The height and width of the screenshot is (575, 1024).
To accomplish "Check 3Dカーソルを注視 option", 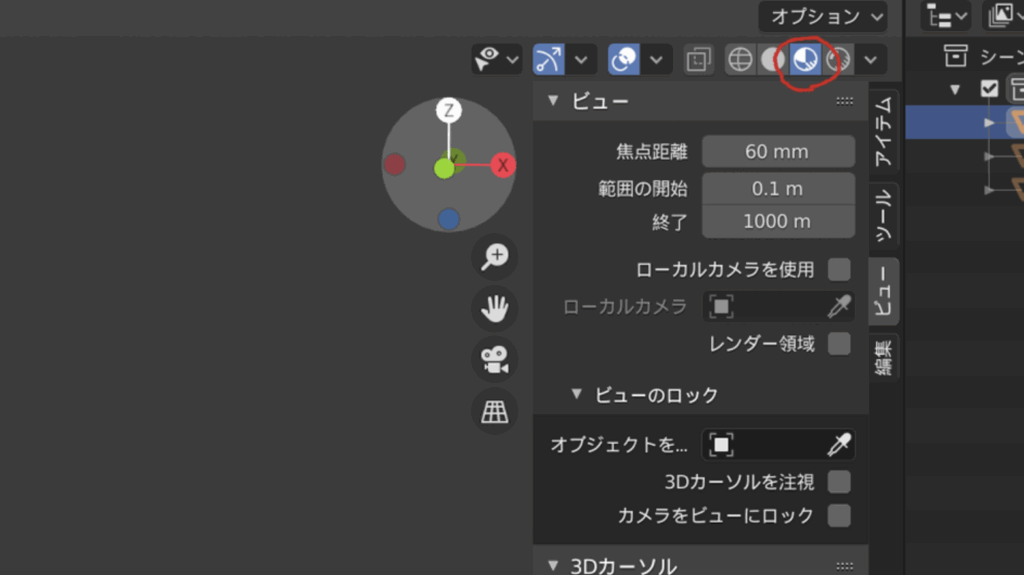I will 839,482.
